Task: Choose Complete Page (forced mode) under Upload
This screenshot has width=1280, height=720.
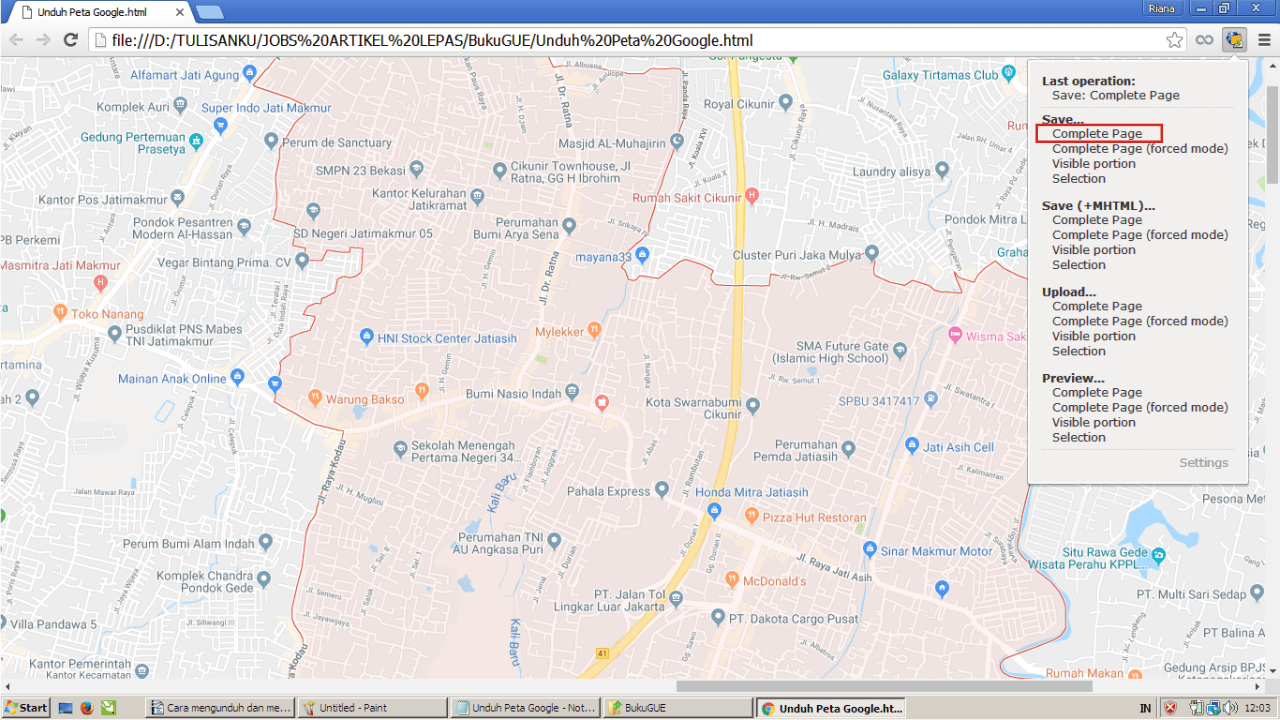Action: tap(1140, 321)
